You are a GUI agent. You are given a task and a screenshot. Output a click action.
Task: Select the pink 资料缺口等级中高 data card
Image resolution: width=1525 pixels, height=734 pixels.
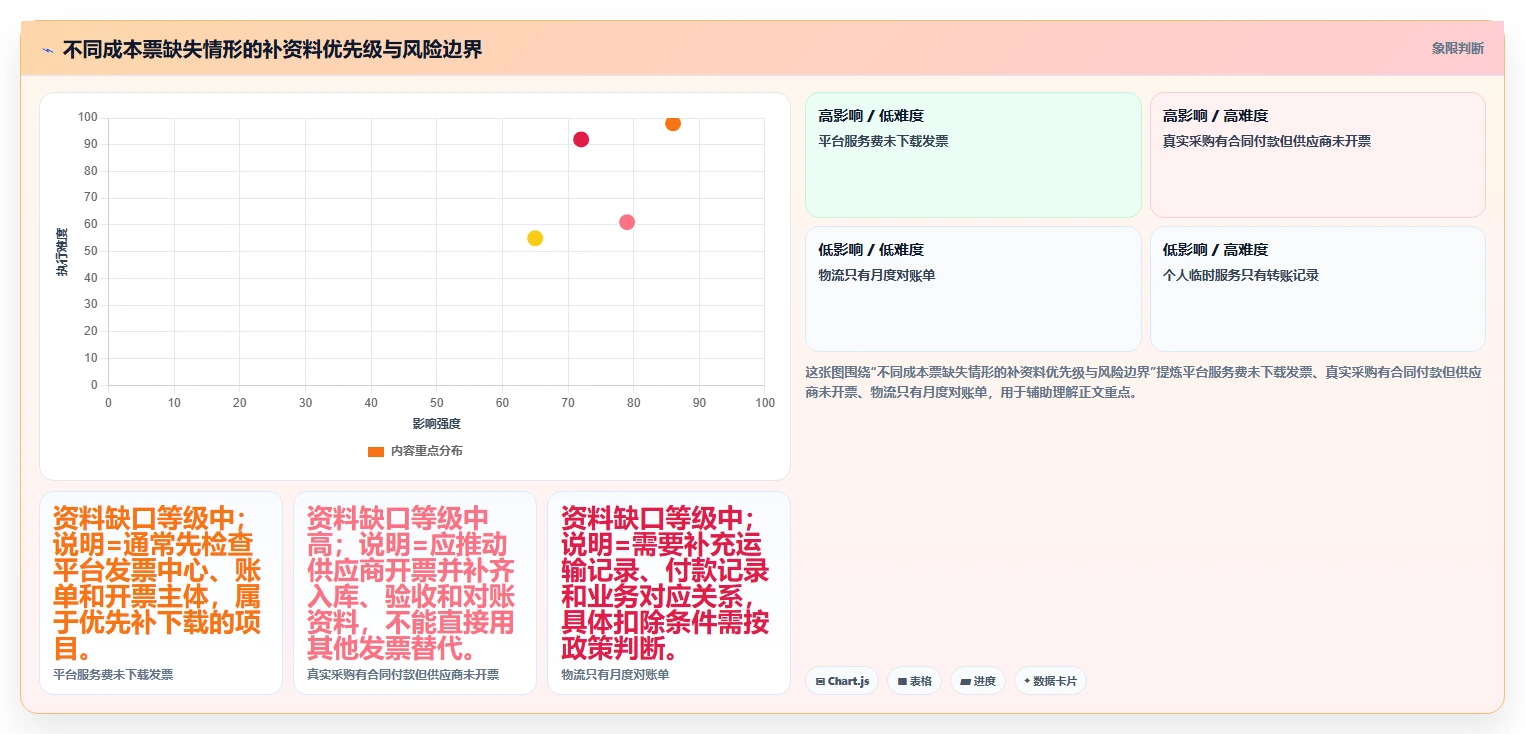pos(415,593)
